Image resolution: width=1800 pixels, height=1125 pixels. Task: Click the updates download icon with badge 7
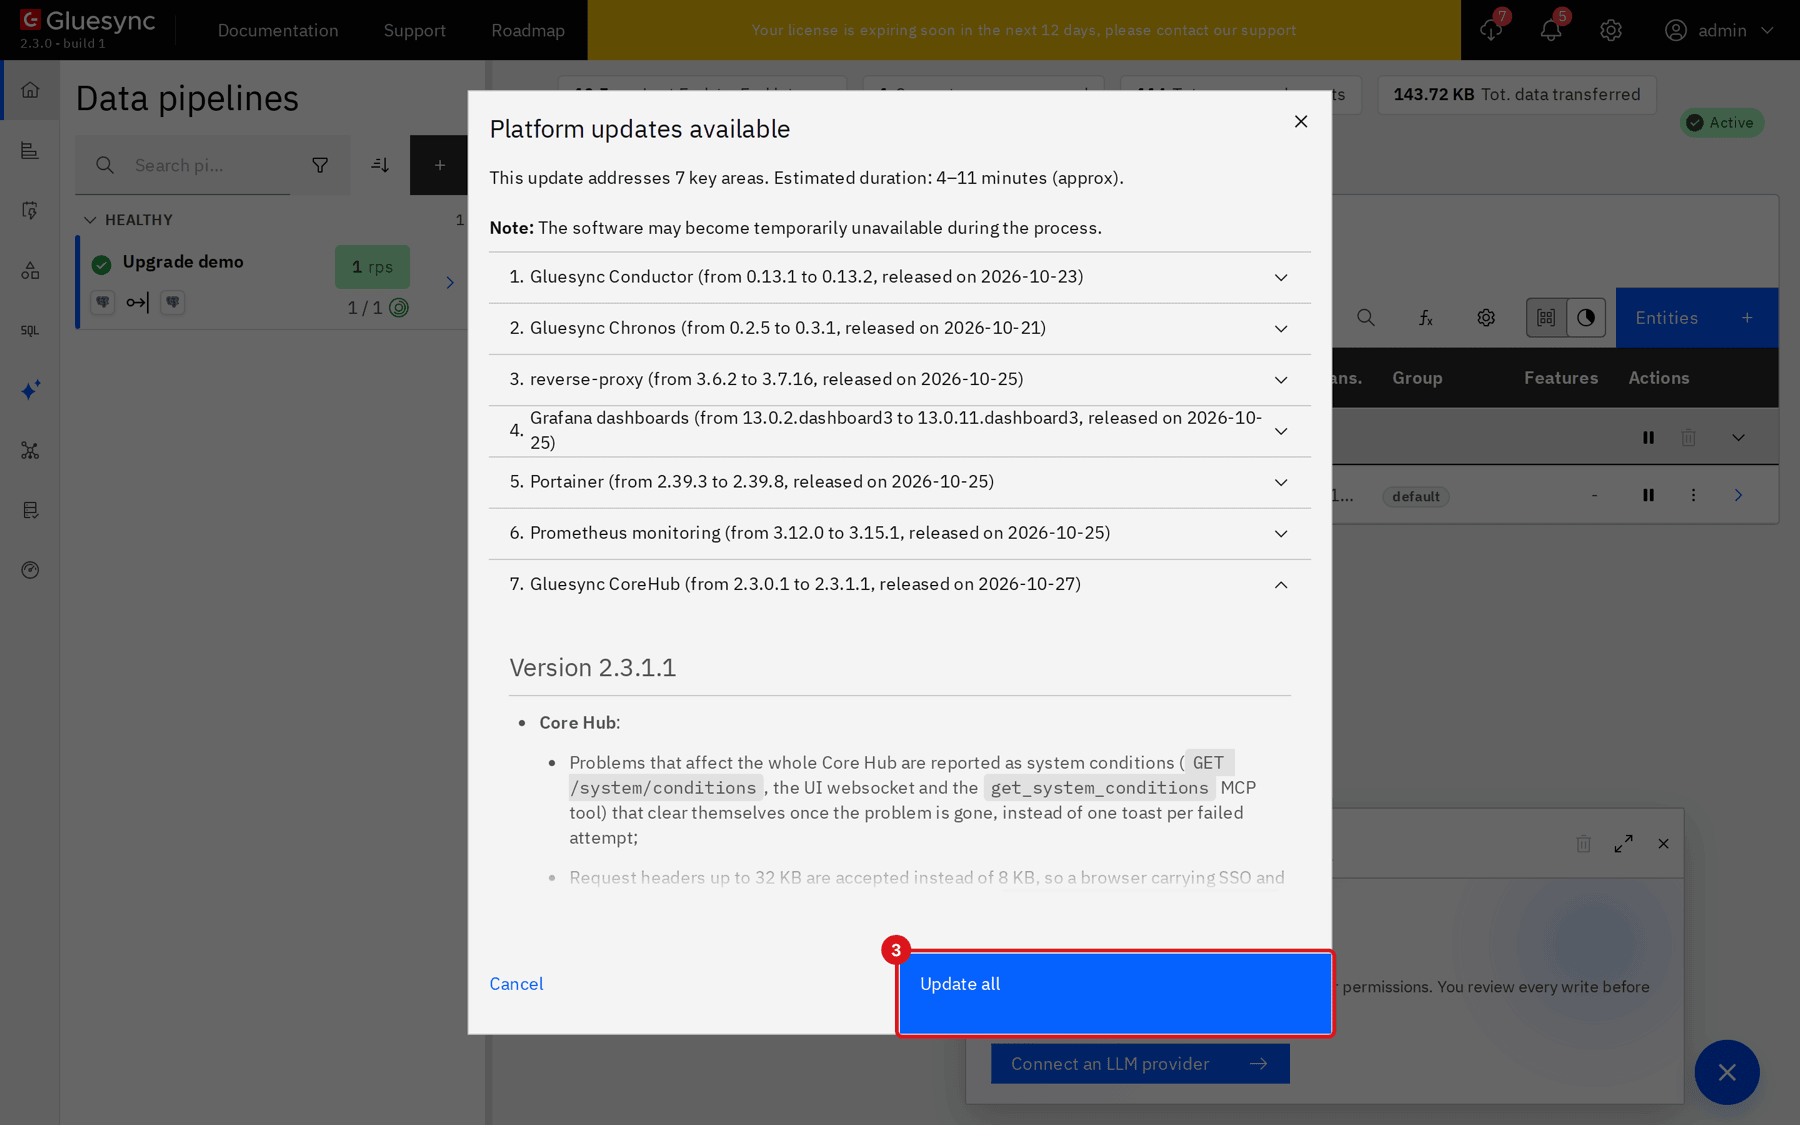[x=1491, y=30]
